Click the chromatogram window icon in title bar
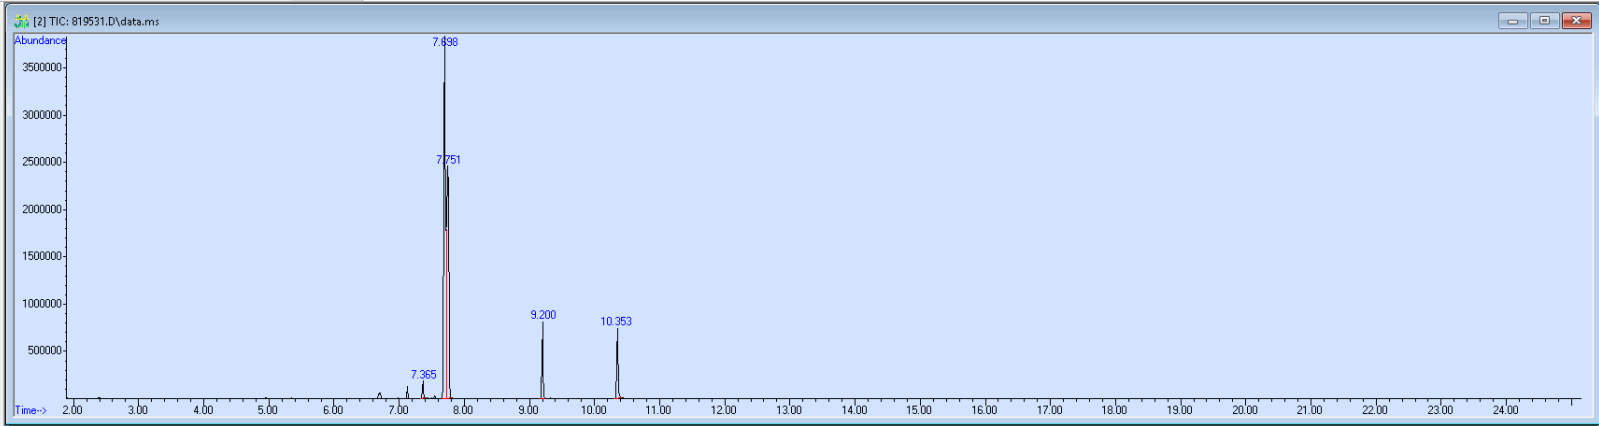 [22, 21]
